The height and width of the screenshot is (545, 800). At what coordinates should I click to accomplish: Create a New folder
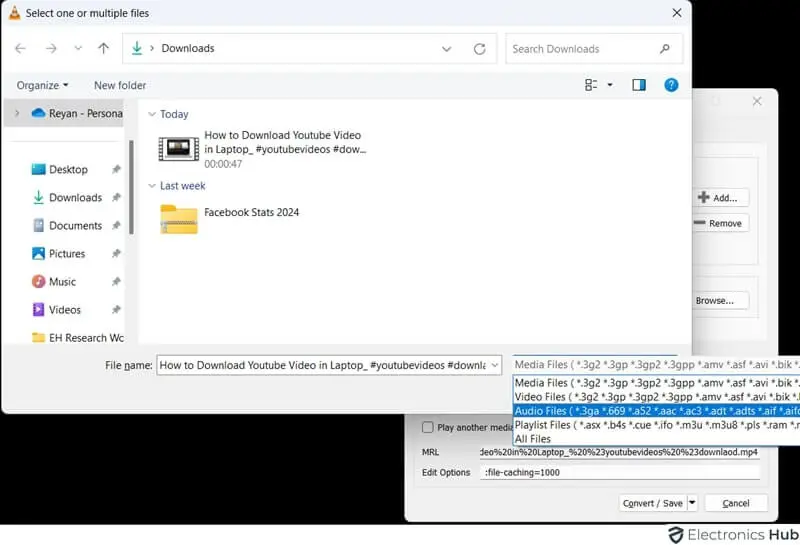click(x=120, y=85)
